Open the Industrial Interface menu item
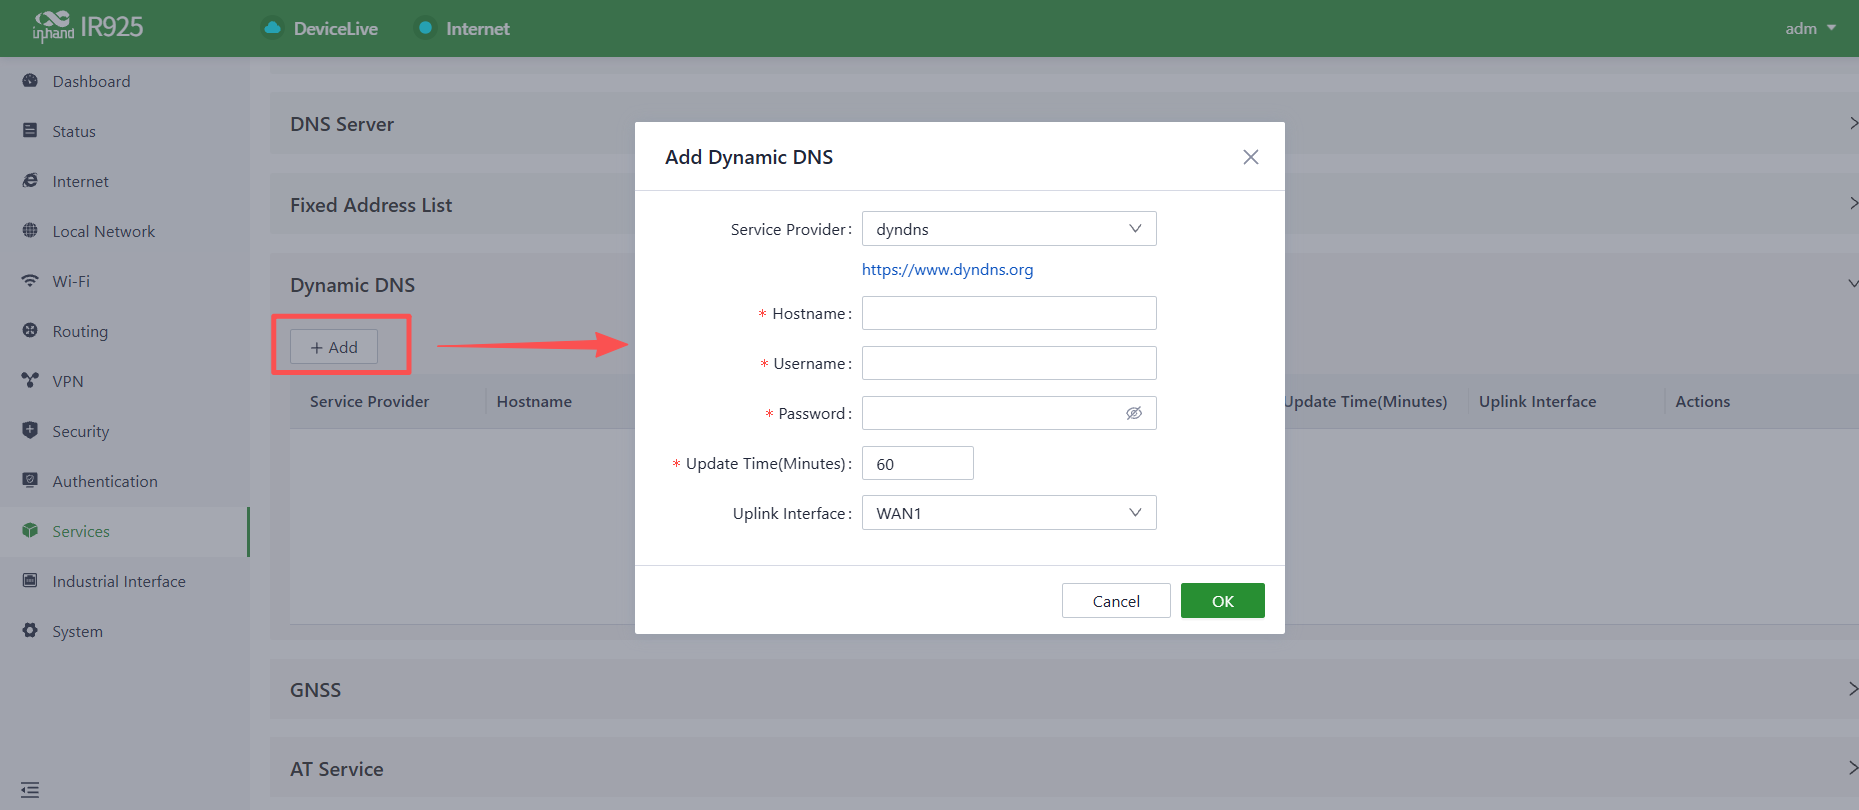This screenshot has height=810, width=1859. [x=119, y=581]
